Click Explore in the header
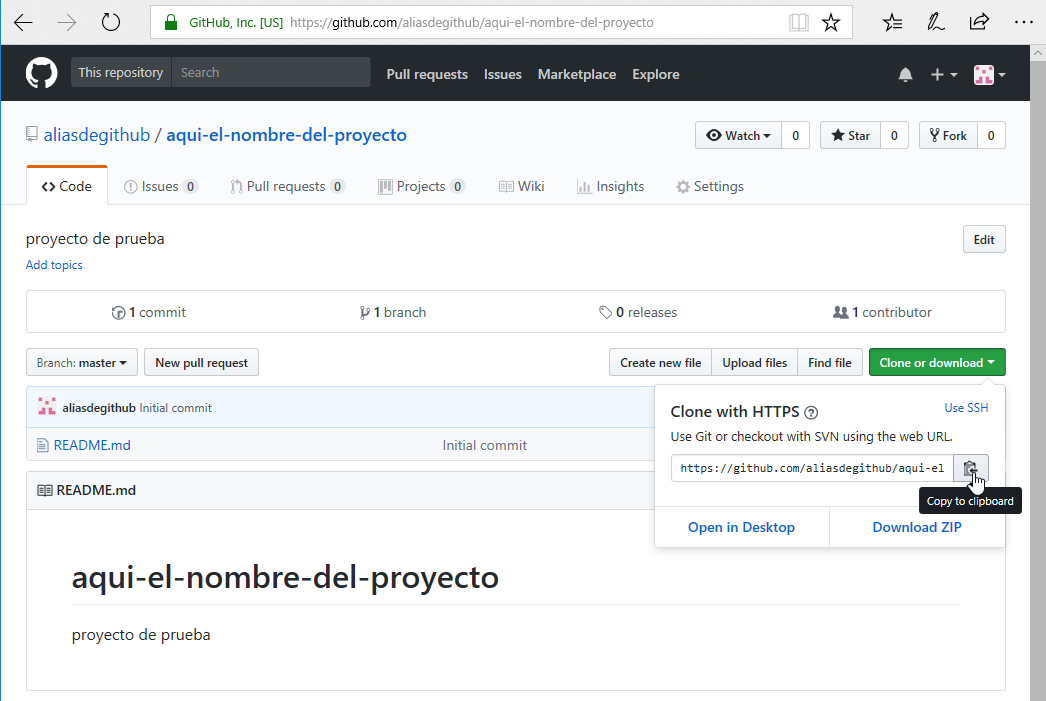 coord(656,75)
